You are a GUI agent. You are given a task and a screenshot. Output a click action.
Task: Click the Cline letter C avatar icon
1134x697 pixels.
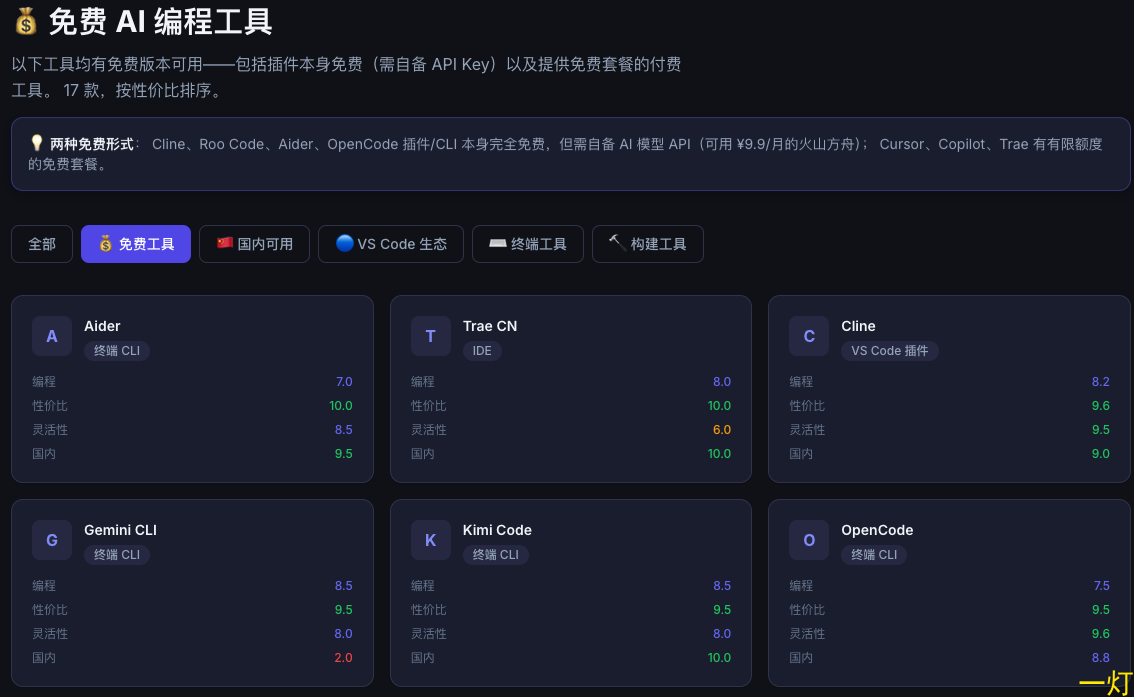click(809, 336)
